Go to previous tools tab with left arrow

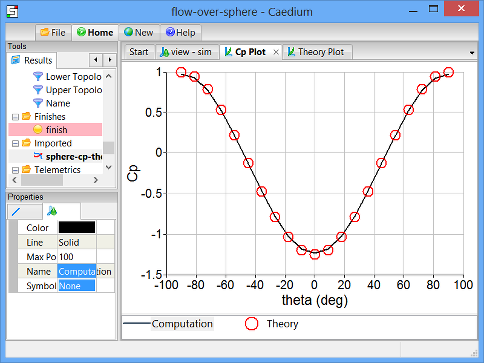96,60
